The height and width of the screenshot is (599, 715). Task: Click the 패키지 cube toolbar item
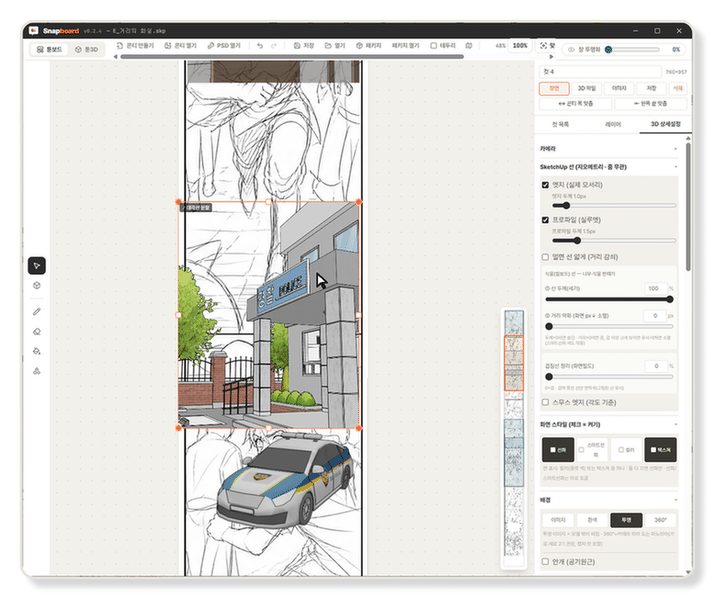coord(368,46)
